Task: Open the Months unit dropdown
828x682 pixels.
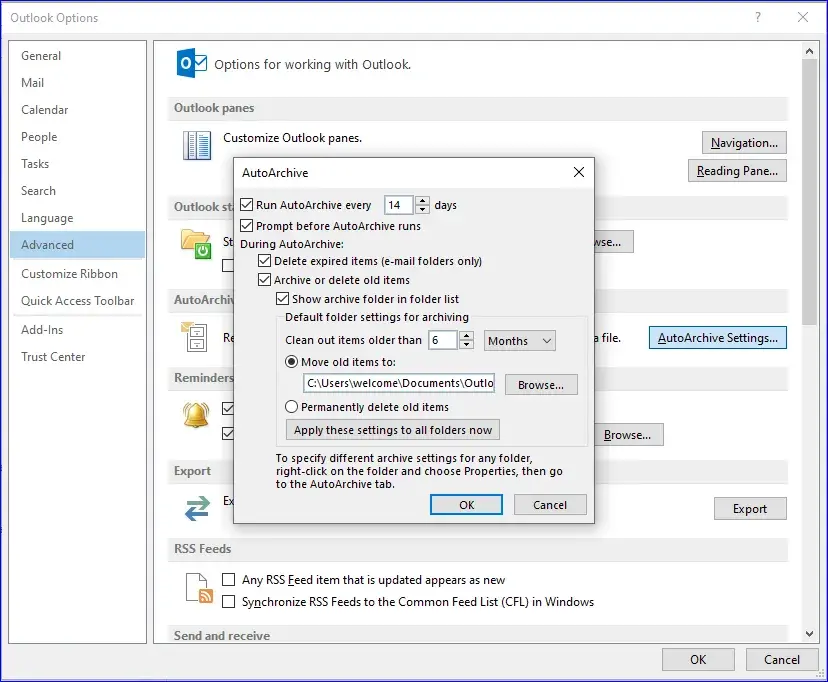Action: (520, 341)
